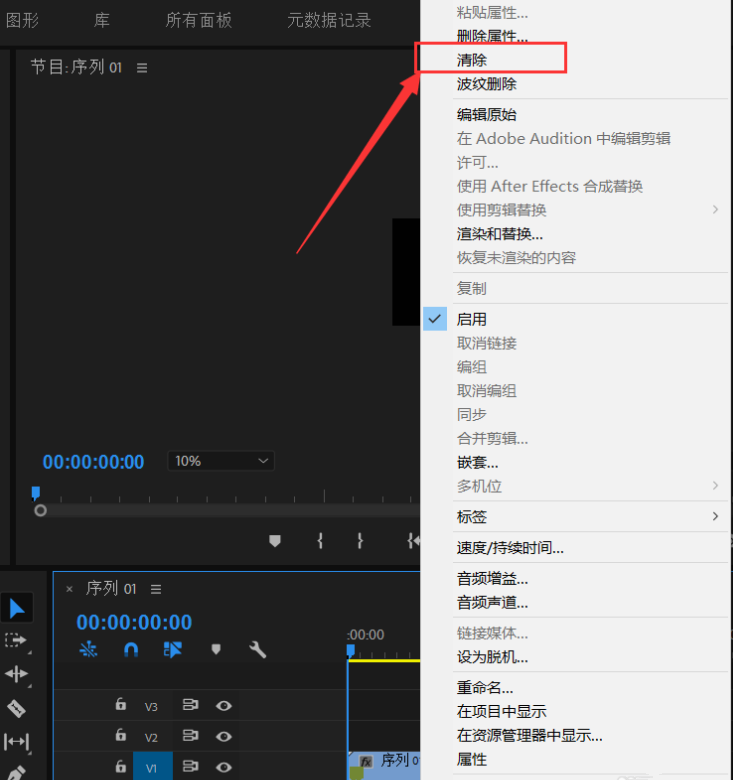This screenshot has height=780, width=733.
Task: Click Add Marker in Program Monitor
Action: click(275, 540)
